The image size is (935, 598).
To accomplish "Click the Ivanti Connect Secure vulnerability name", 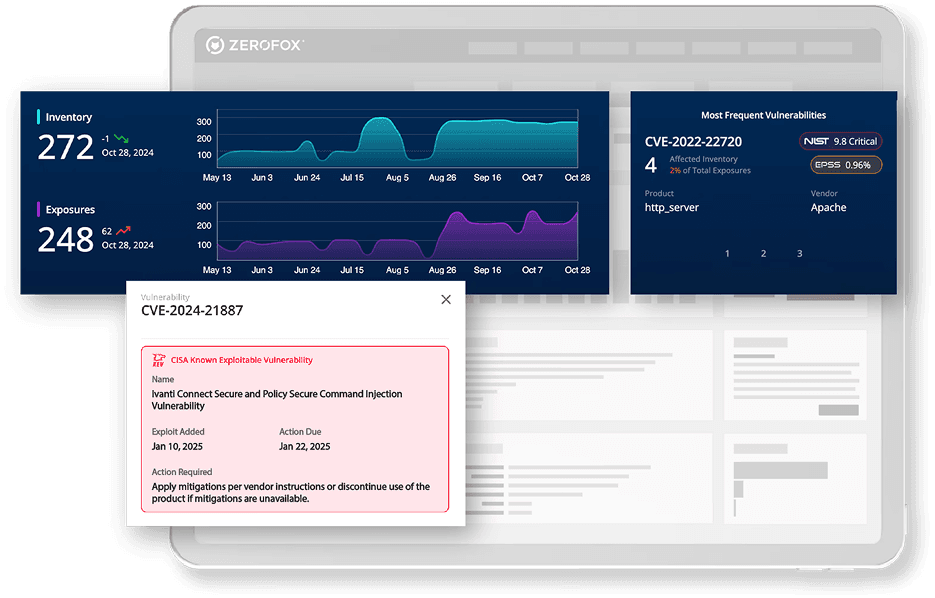I will coord(277,399).
